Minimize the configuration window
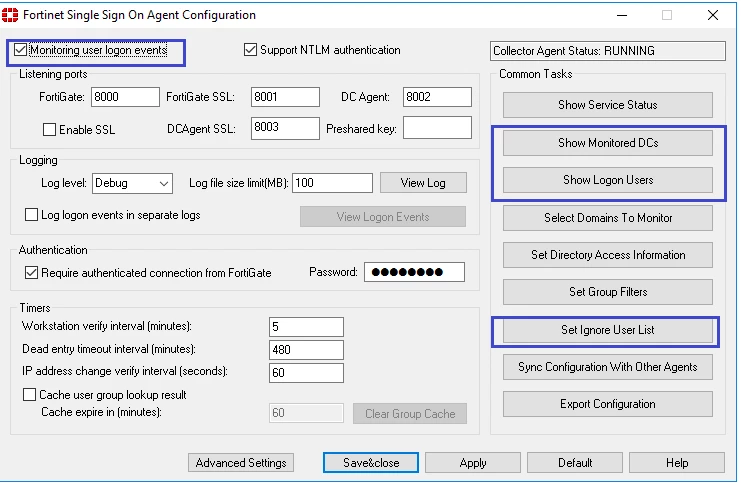Viewport: 741px width, 483px height. (x=622, y=15)
